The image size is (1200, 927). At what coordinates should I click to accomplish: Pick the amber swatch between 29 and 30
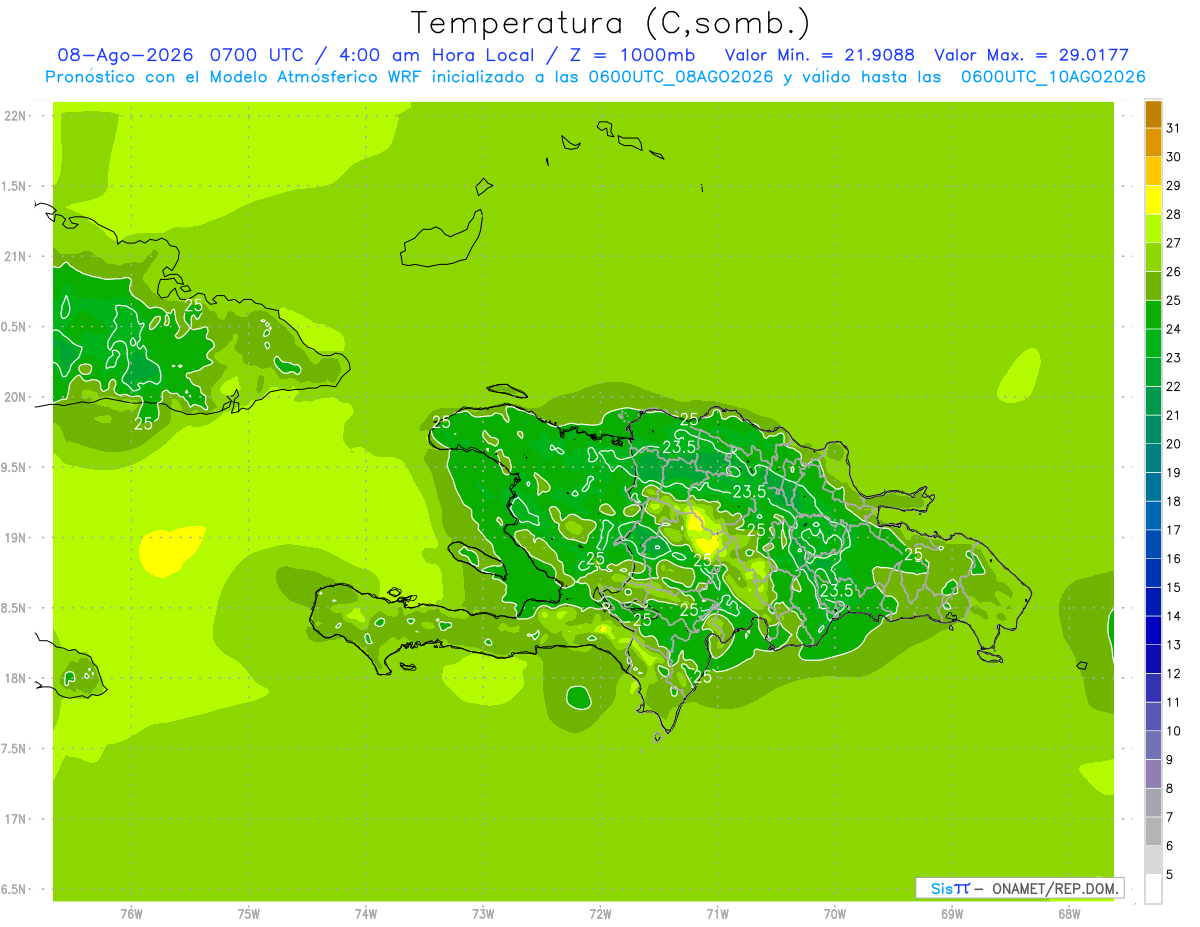click(x=1153, y=171)
